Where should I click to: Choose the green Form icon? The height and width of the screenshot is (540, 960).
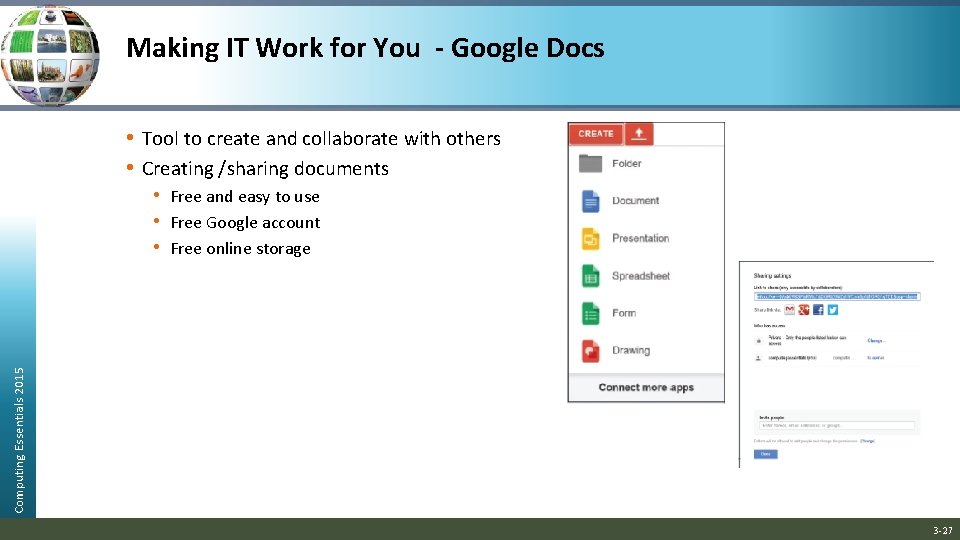[590, 313]
